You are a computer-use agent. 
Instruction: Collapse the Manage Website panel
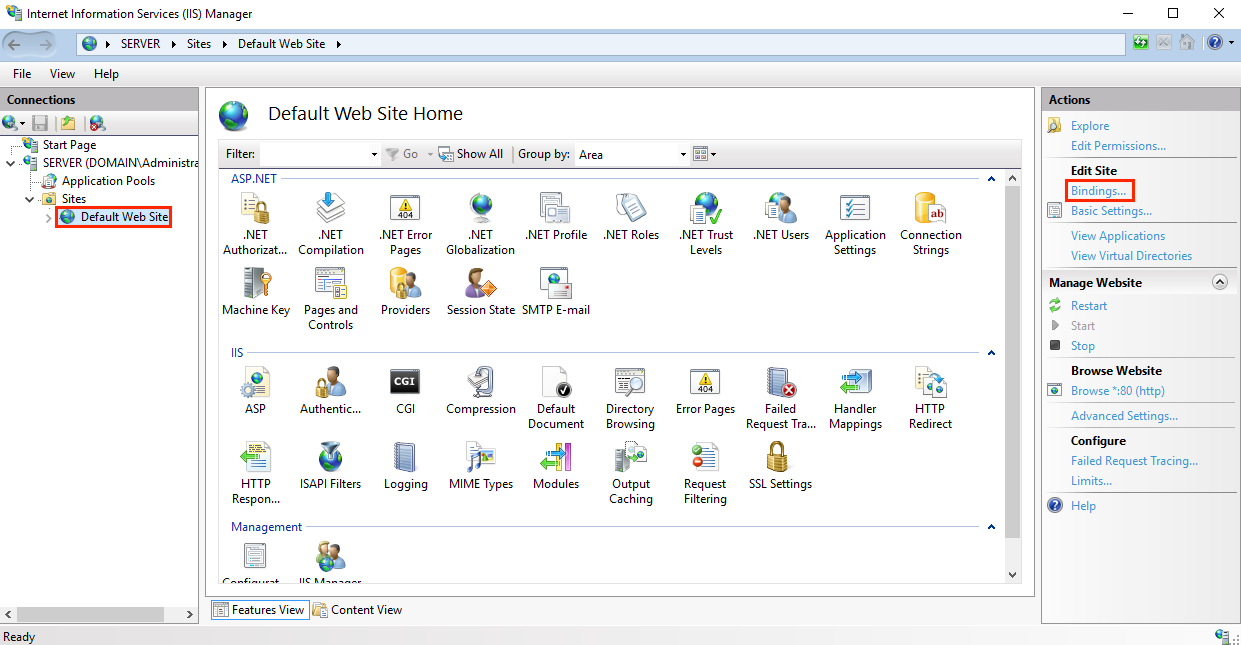[x=1219, y=282]
